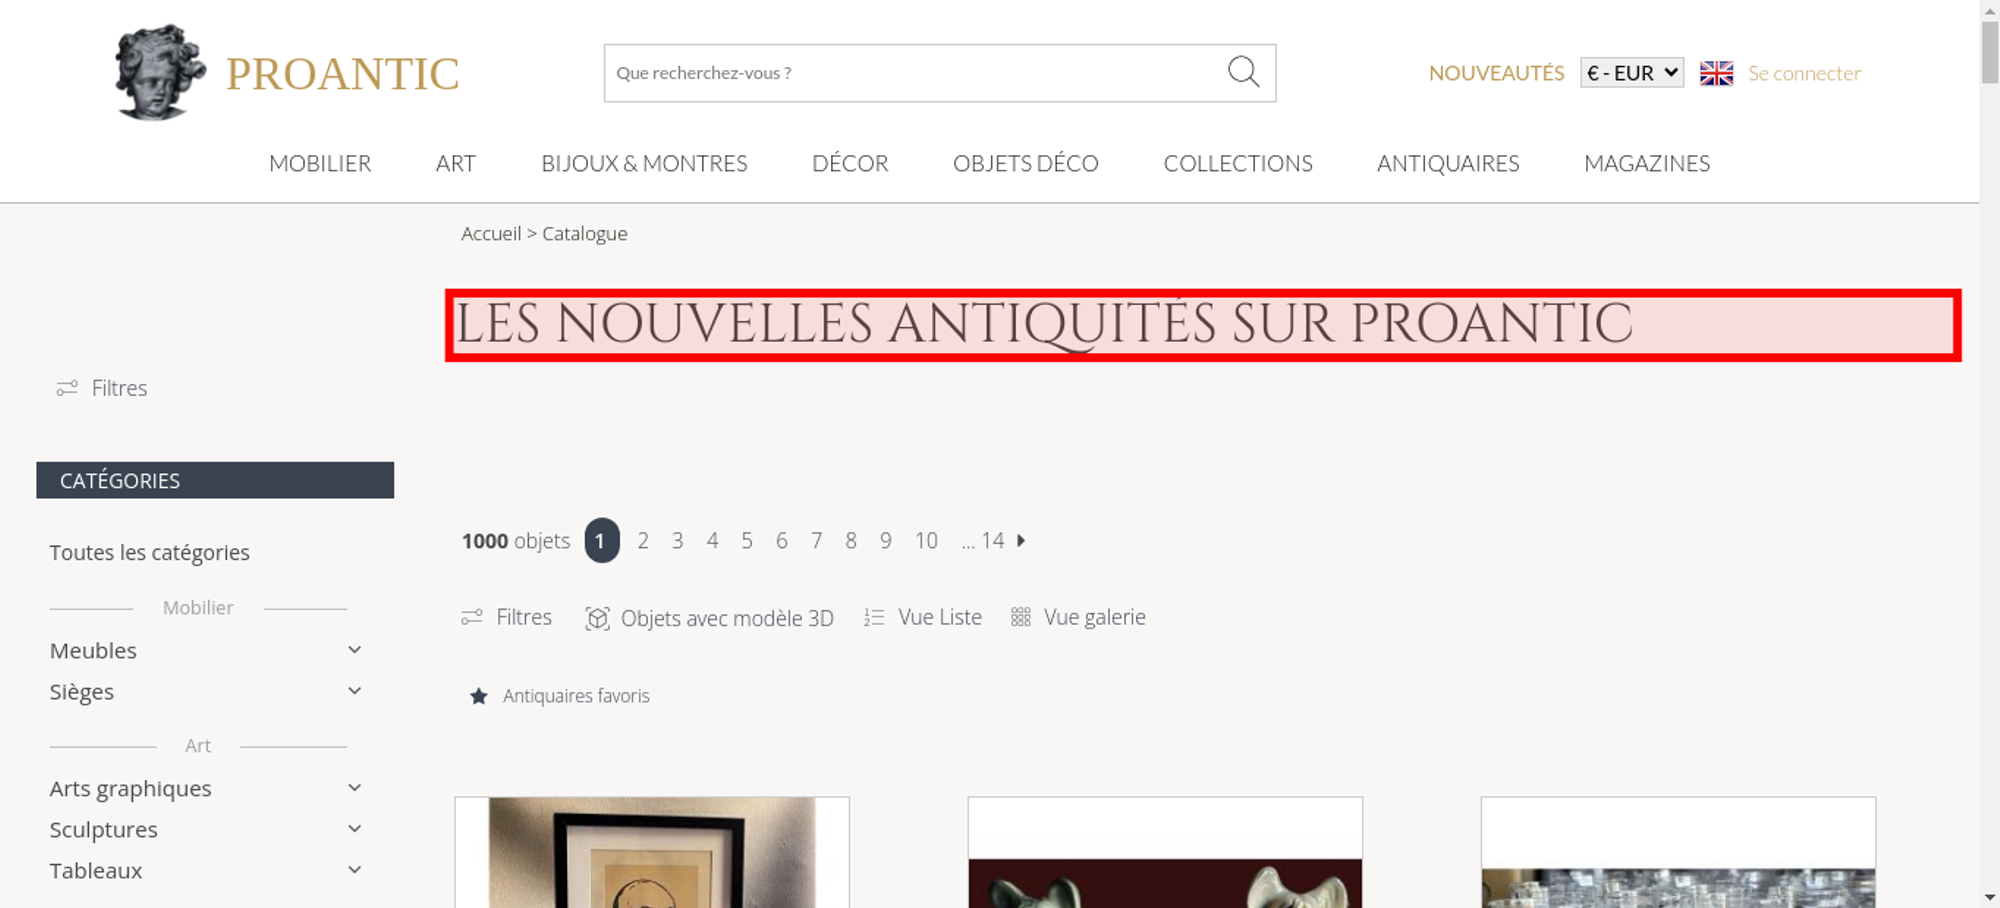
Task: Open the EUR currency dropdown
Action: point(1632,73)
